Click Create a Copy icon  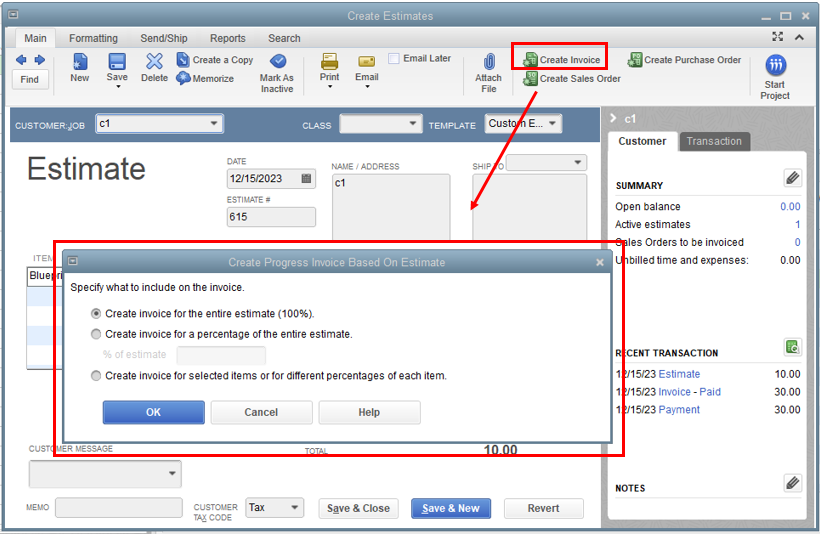[183, 60]
